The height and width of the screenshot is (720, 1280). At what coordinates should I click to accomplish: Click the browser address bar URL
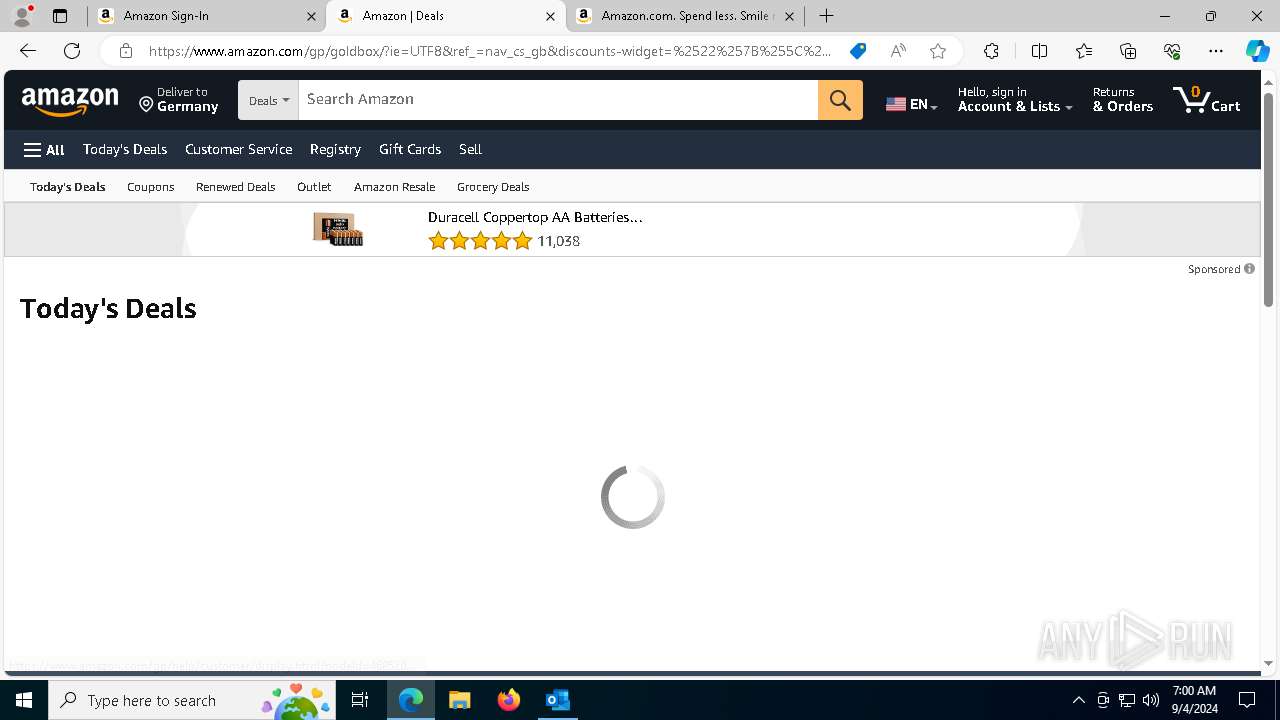[490, 51]
